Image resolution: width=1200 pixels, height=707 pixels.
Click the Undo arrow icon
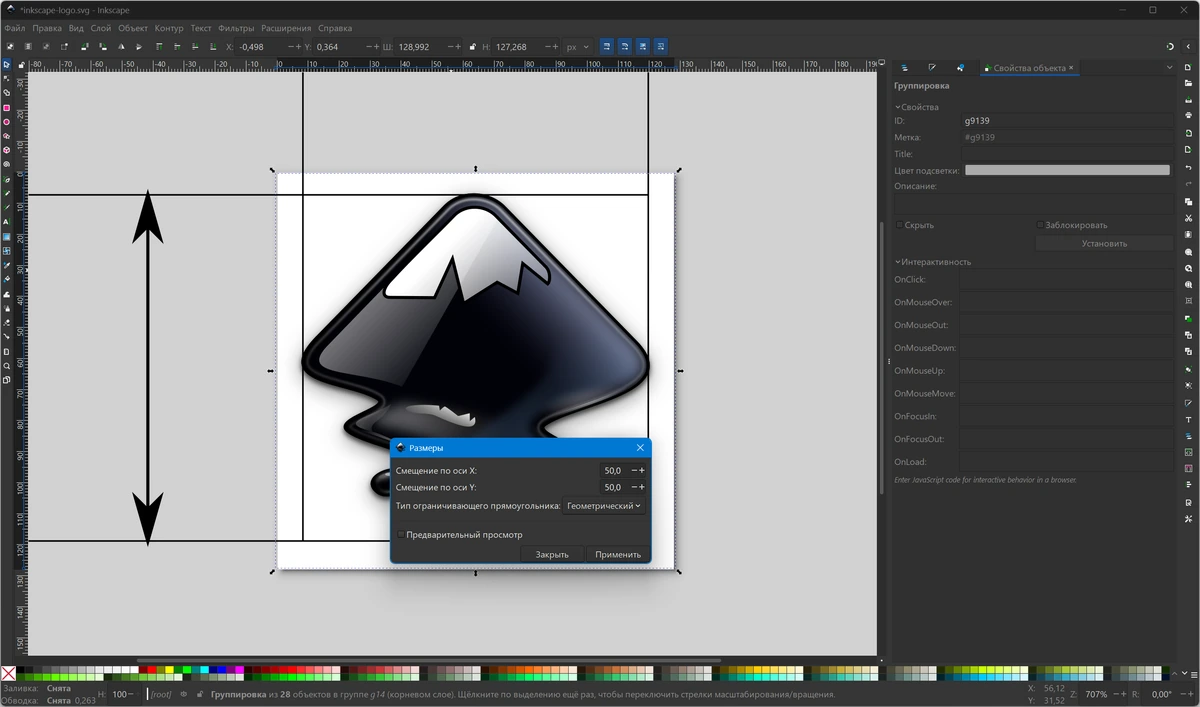coord(1188,168)
